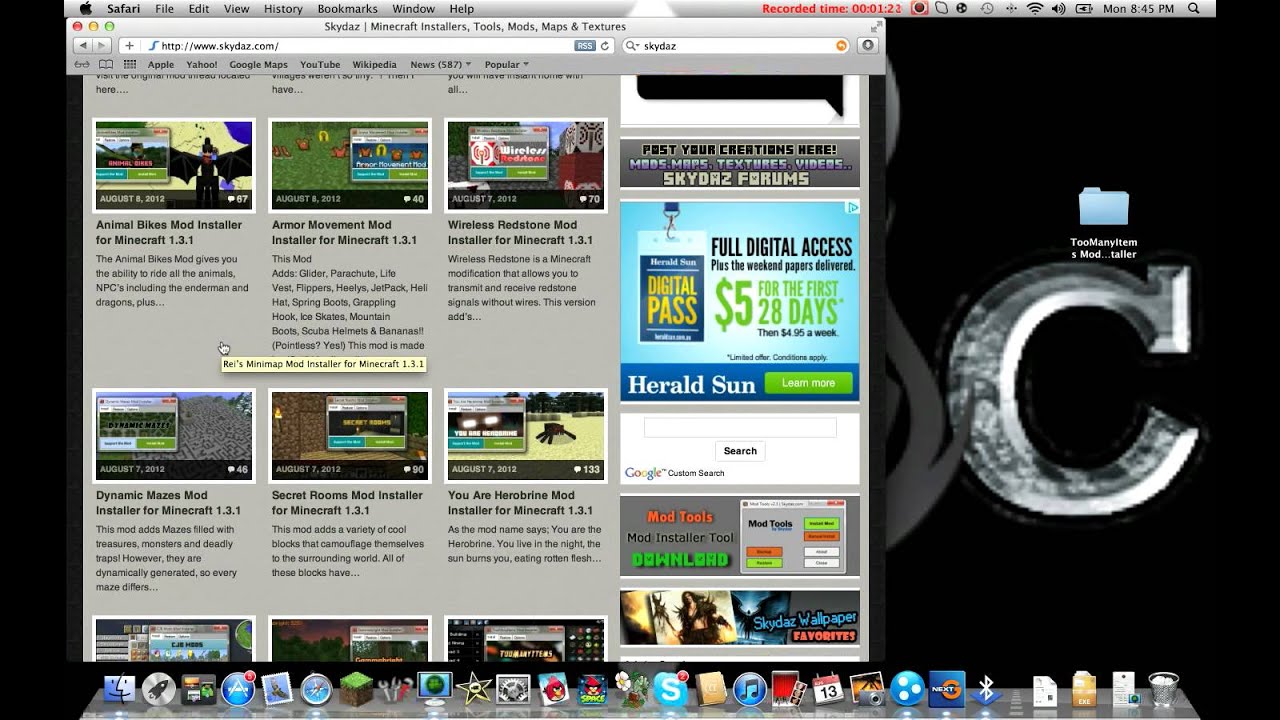Image resolution: width=1280 pixels, height=720 pixels.
Task: Open the Bookmarks menu
Action: (347, 8)
